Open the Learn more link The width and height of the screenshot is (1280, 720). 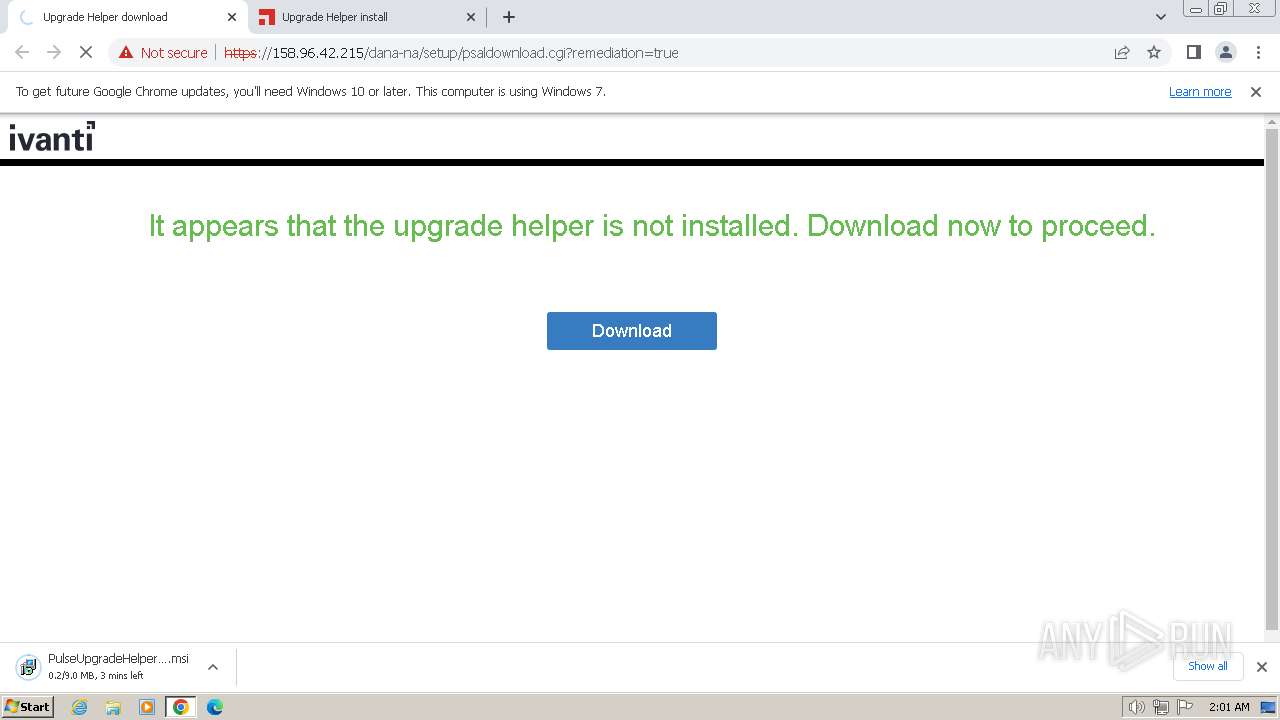1200,92
